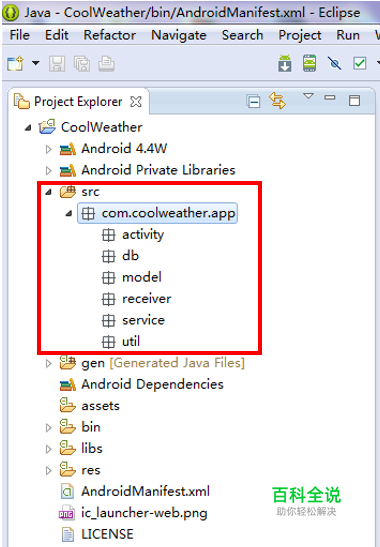This screenshot has height=547, width=380.
Task: Select the service package
Action: pos(143,320)
